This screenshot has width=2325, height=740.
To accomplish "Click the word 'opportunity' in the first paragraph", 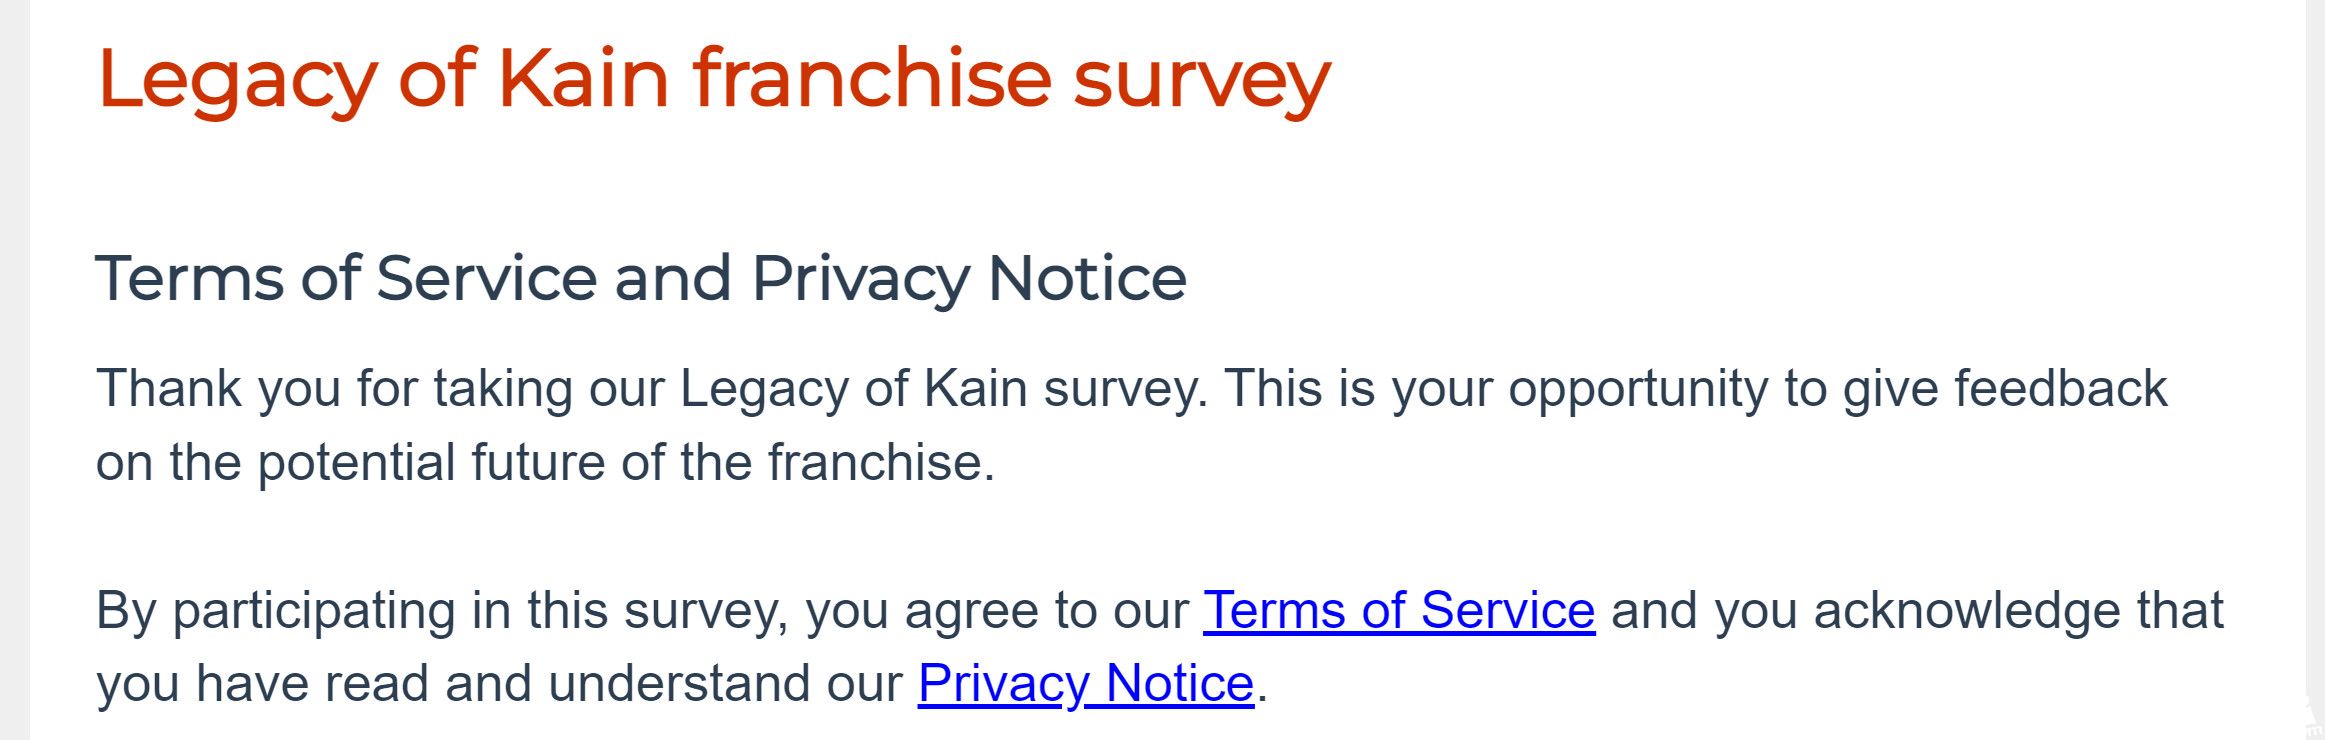I will coord(1638,388).
